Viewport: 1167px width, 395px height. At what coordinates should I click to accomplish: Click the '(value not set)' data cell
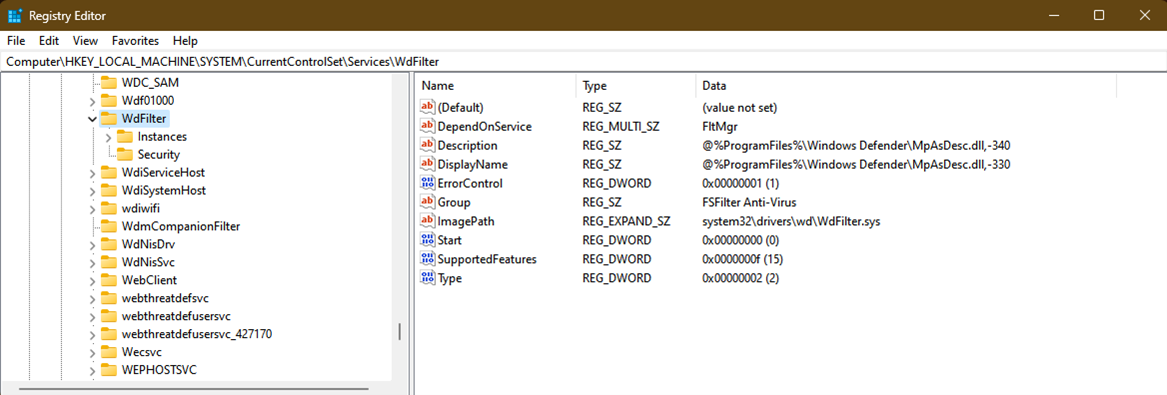point(740,107)
